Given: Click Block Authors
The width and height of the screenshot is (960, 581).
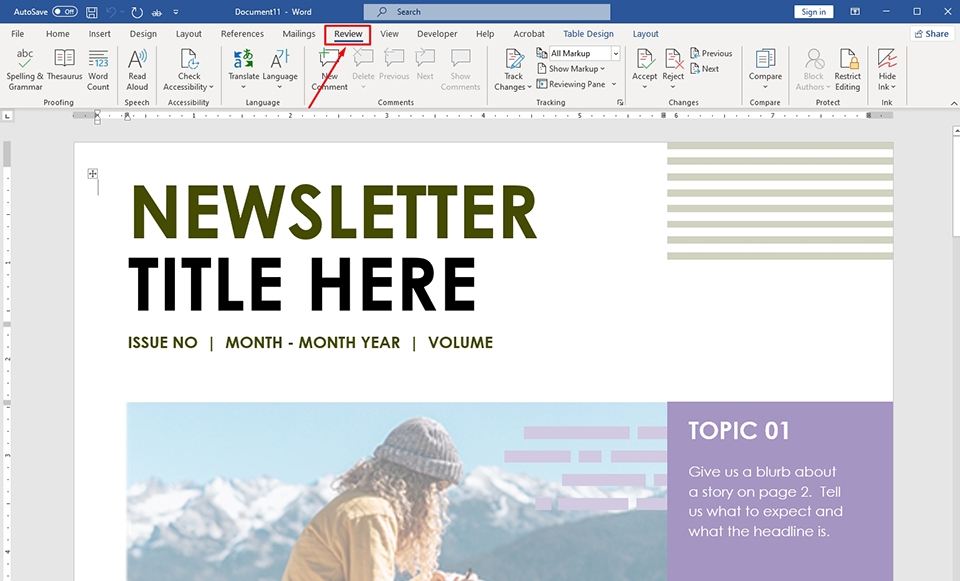Looking at the screenshot, I should [x=813, y=70].
